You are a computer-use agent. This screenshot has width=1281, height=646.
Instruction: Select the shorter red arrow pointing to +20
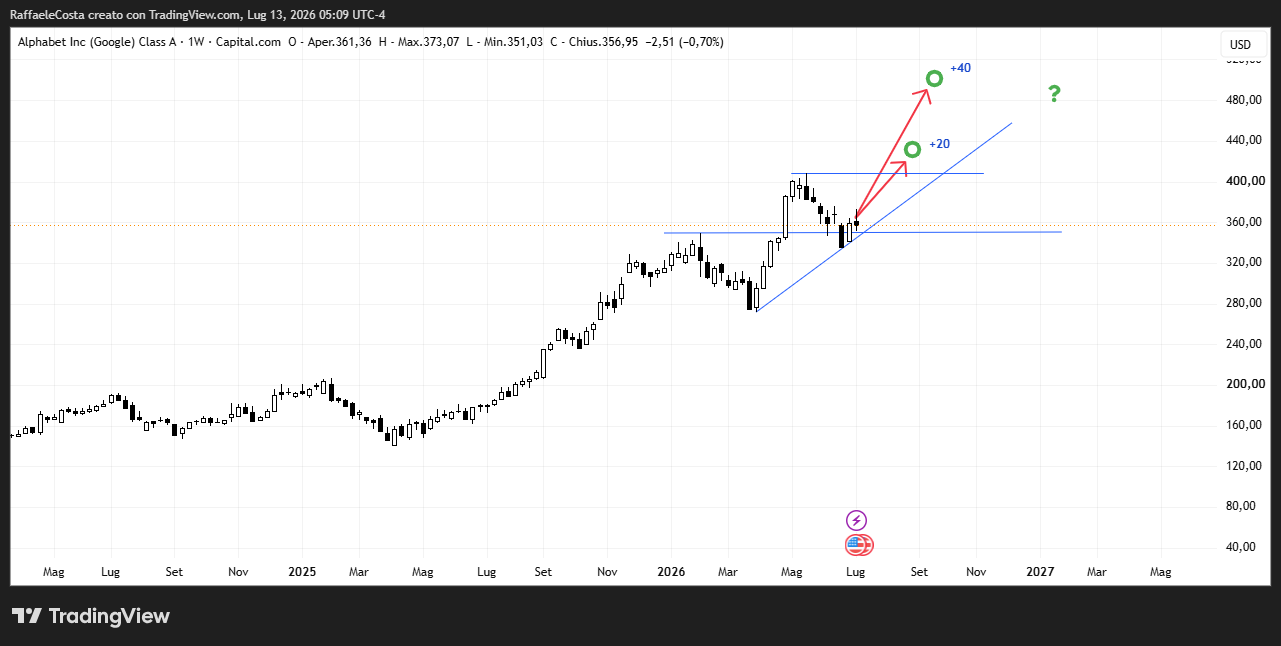[x=882, y=189]
